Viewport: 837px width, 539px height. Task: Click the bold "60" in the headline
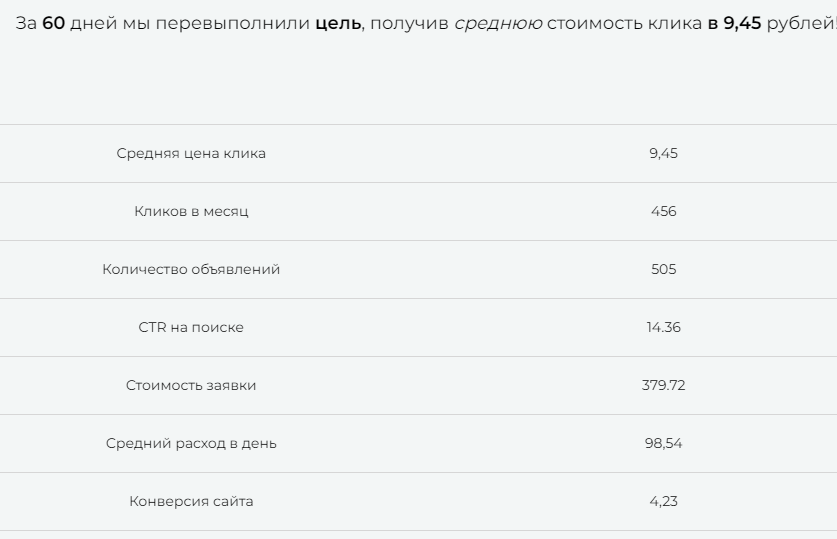pos(53,23)
